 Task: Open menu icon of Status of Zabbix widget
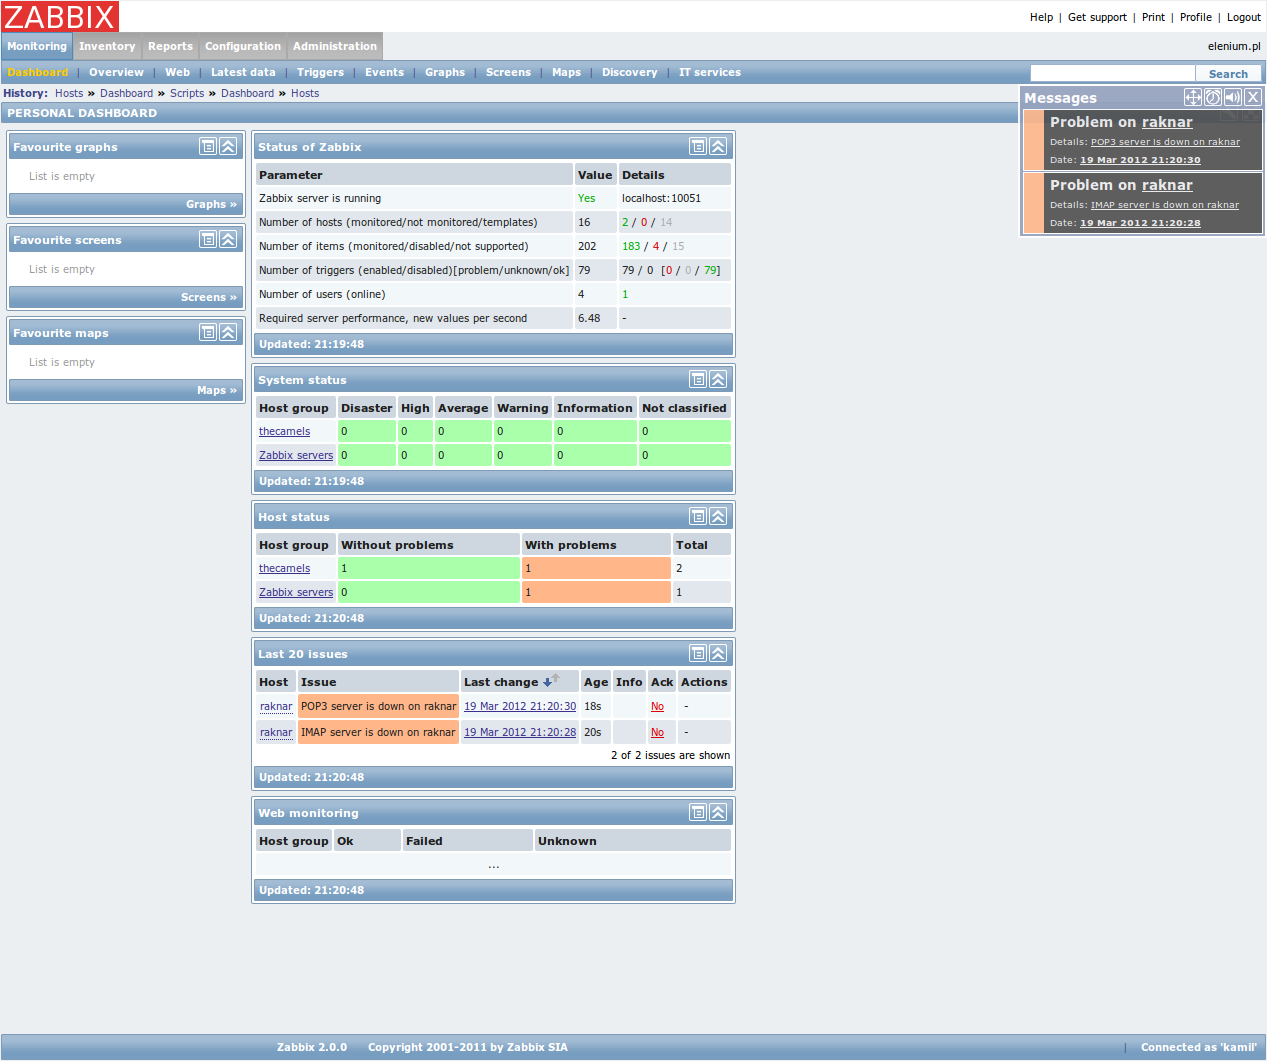tap(698, 146)
